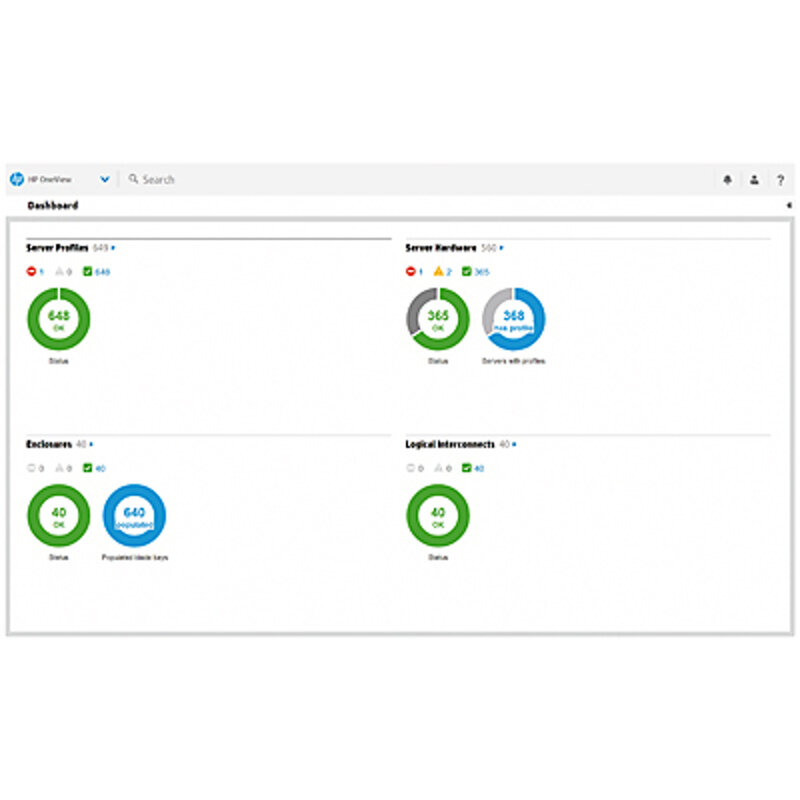
Task: Open the Logical Interconnects panel heading
Action: (x=450, y=444)
